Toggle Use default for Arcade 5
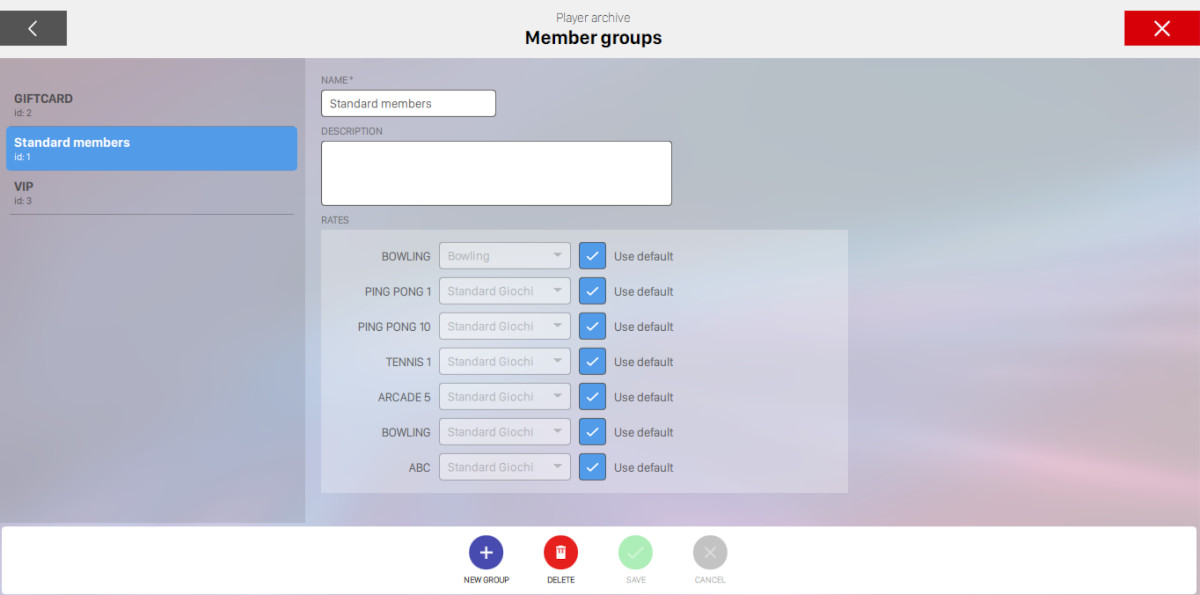The height and width of the screenshot is (595, 1200). pyautogui.click(x=592, y=397)
